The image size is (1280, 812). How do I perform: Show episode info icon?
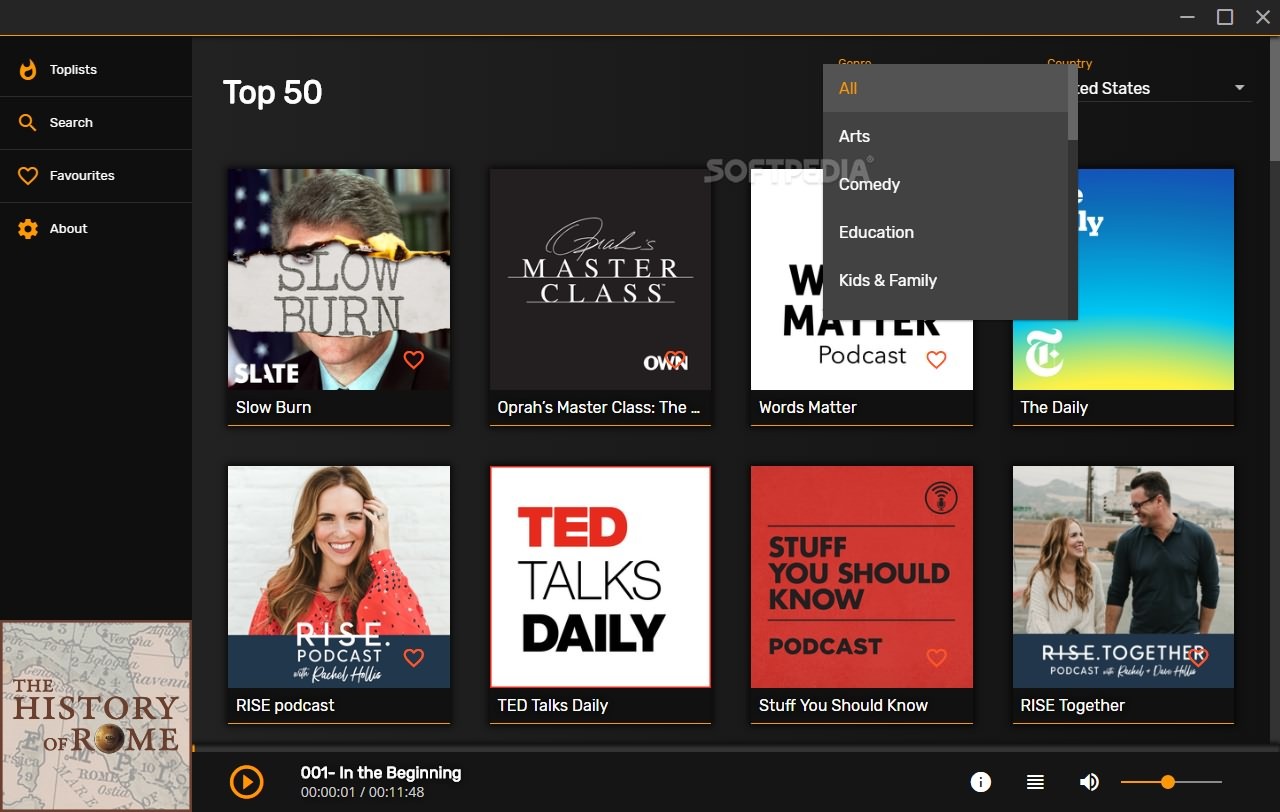(x=981, y=782)
